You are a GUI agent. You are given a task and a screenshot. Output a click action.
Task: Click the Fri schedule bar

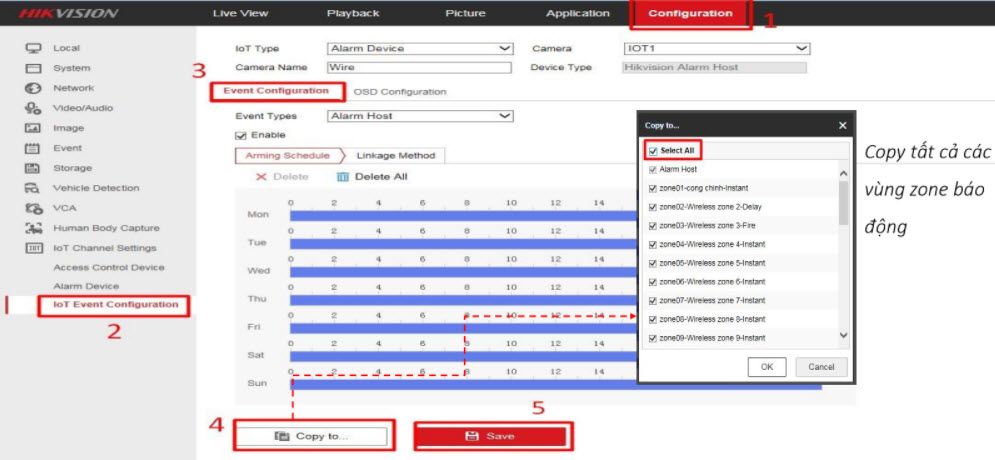[x=463, y=328]
